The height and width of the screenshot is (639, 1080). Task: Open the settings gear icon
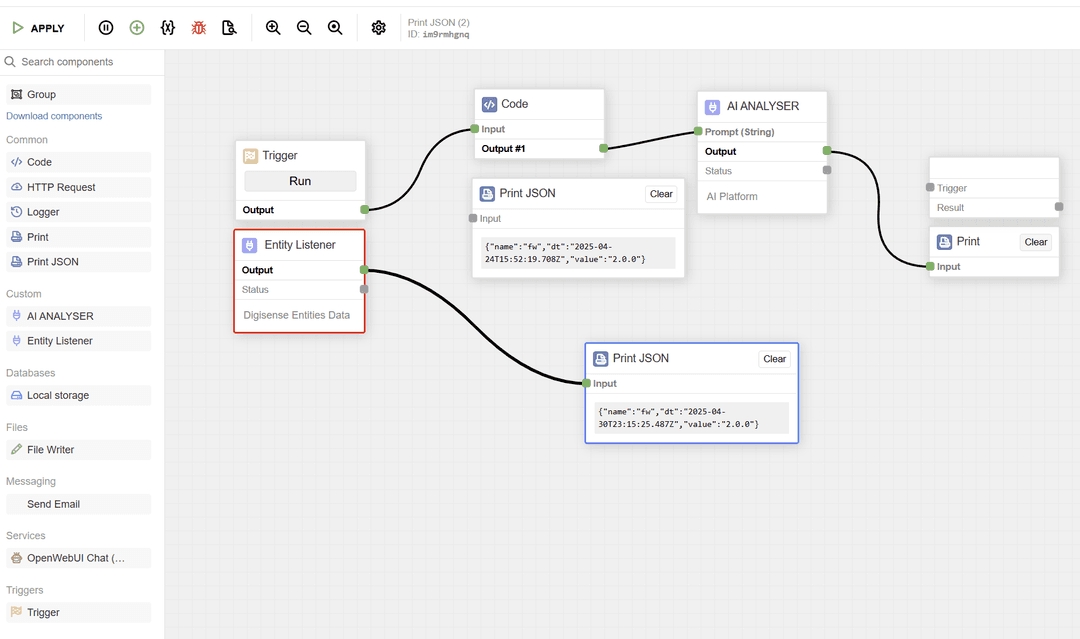(x=378, y=28)
